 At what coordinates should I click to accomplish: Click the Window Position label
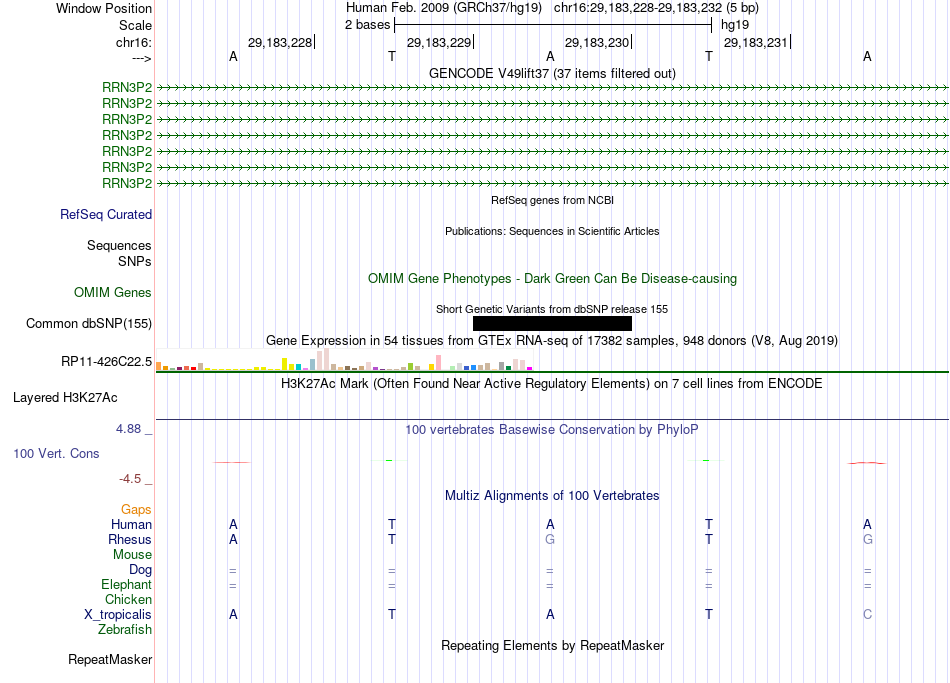tap(104, 8)
